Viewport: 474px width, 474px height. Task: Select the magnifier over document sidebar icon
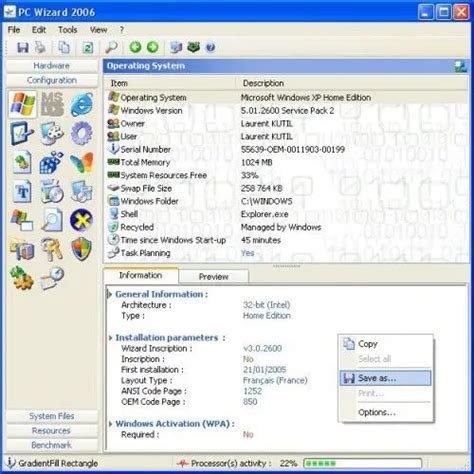52,220
